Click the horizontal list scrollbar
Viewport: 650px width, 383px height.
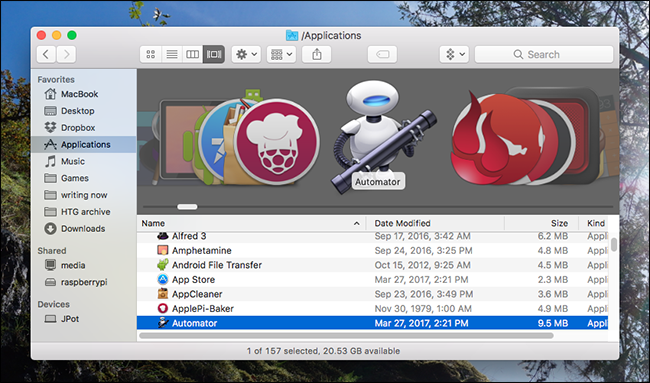[347, 336]
